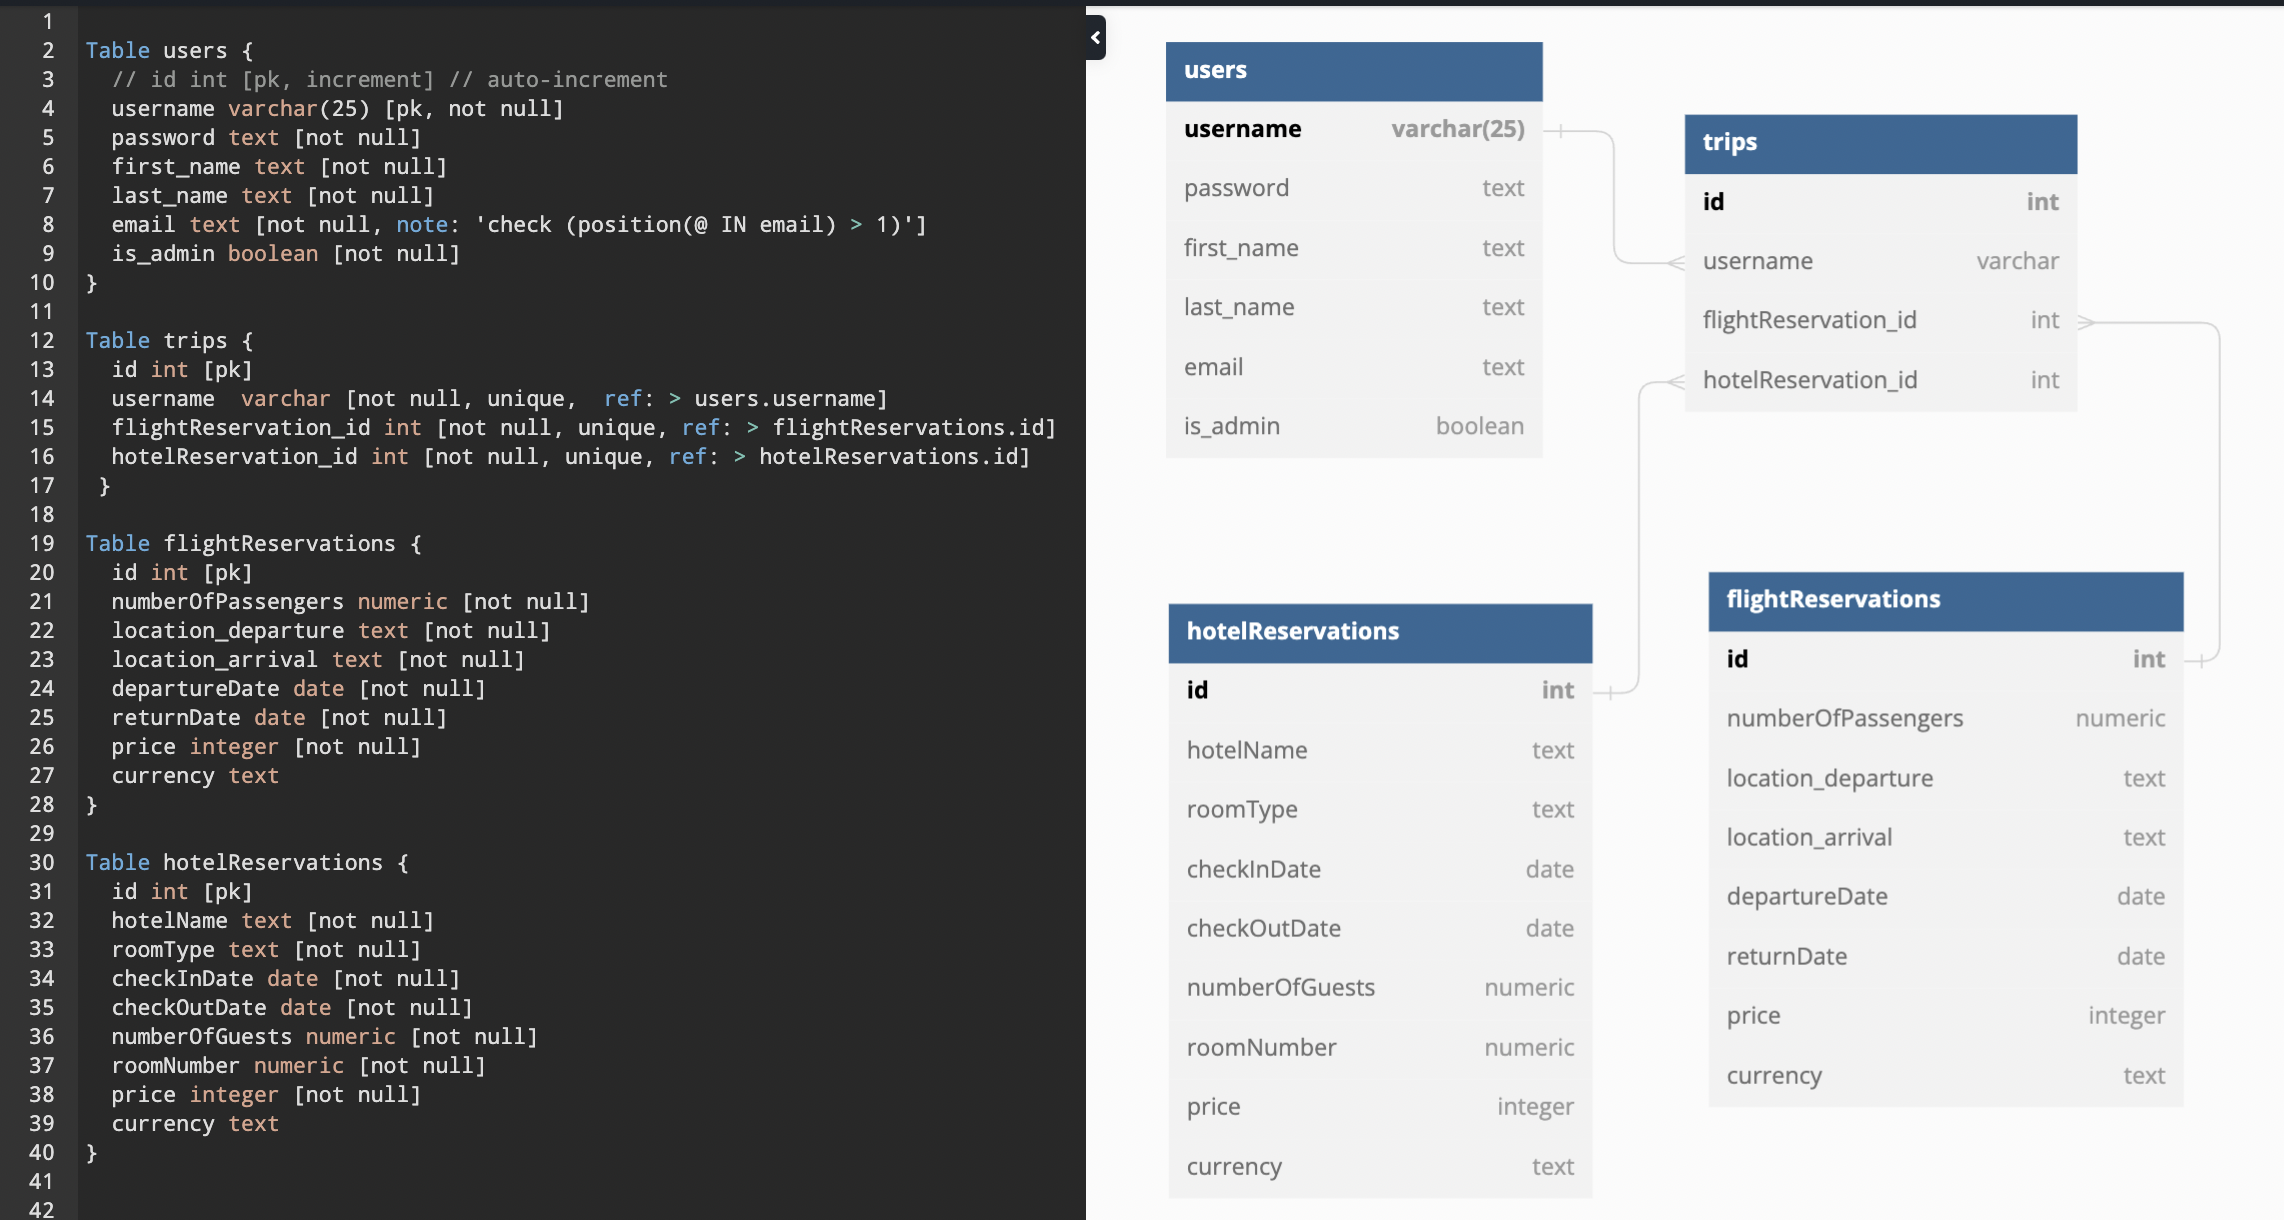Click the hotelReservations table header
Screen dimensions: 2284x1220
(1379, 632)
